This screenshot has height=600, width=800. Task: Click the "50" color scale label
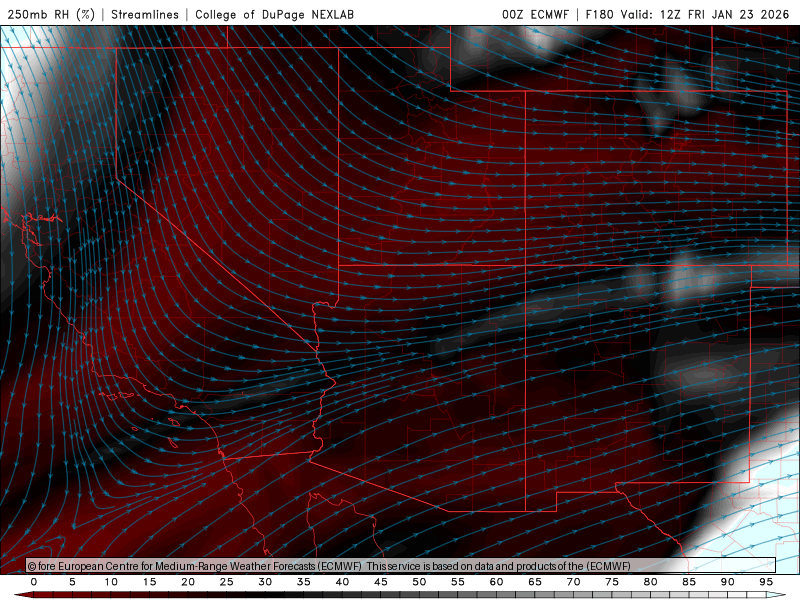pyautogui.click(x=419, y=582)
